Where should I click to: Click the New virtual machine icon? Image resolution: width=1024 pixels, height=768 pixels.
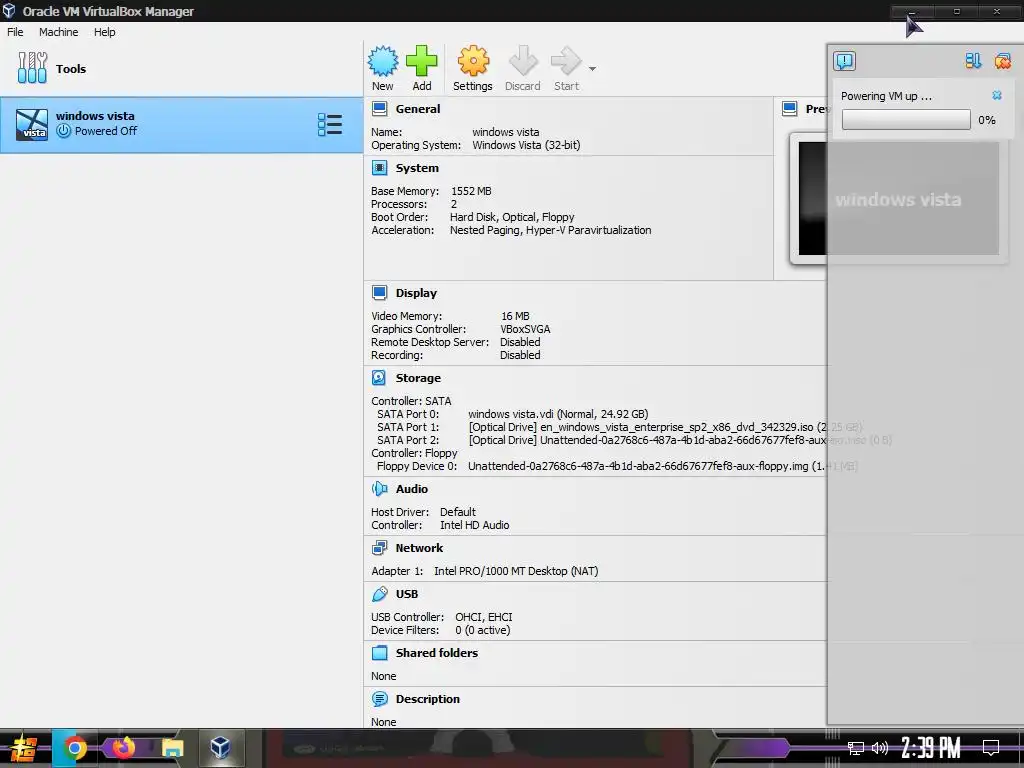click(x=383, y=61)
